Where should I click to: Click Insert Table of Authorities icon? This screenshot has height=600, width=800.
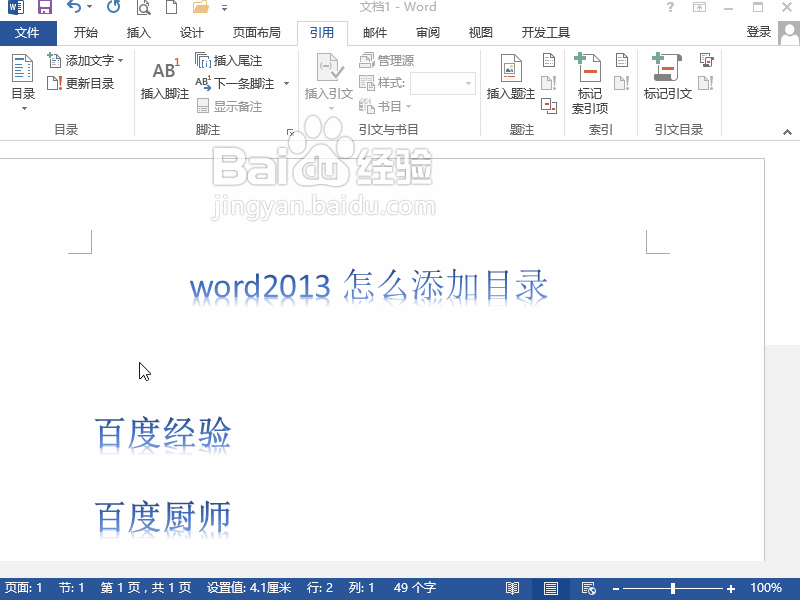tap(707, 60)
